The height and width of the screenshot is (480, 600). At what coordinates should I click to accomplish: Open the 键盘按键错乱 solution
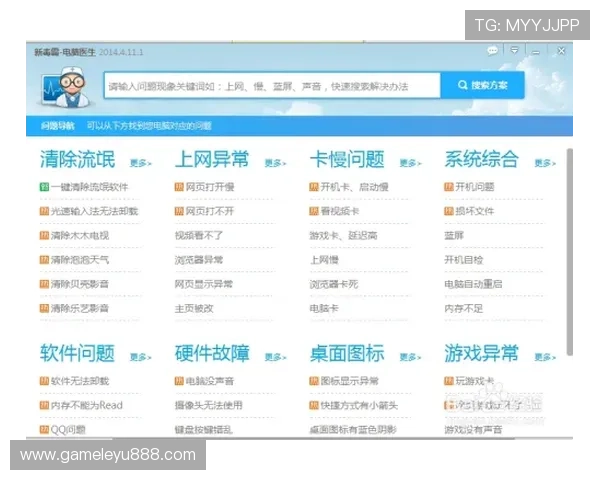point(204,429)
